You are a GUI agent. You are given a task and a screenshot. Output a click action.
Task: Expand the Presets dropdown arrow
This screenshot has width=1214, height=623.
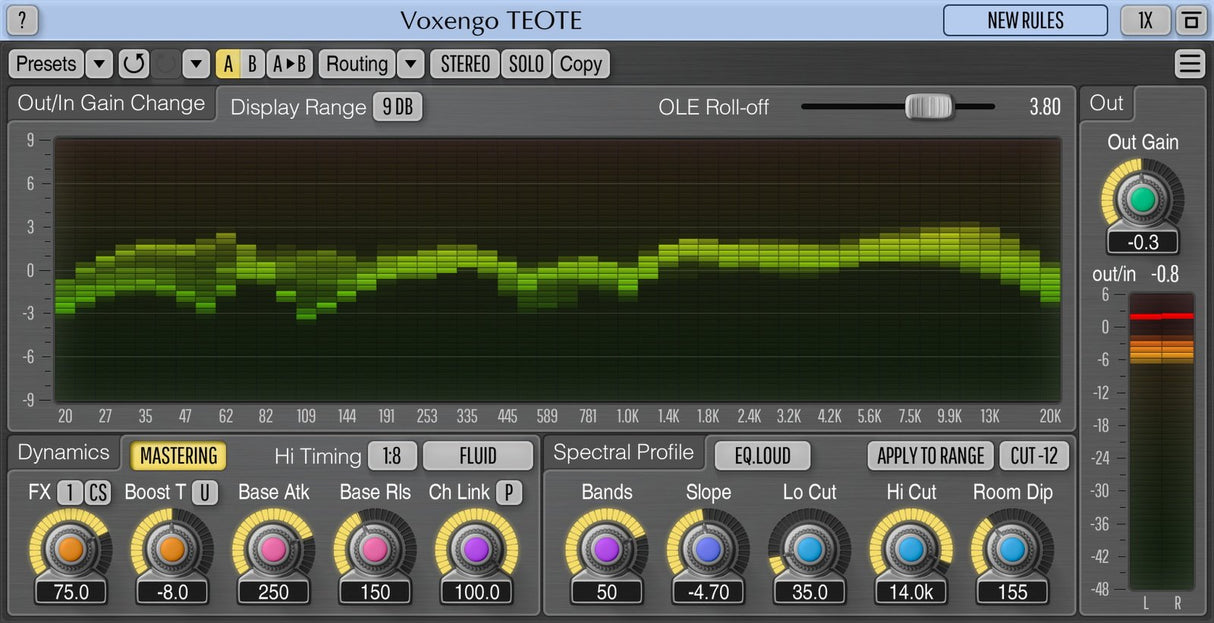[x=98, y=64]
